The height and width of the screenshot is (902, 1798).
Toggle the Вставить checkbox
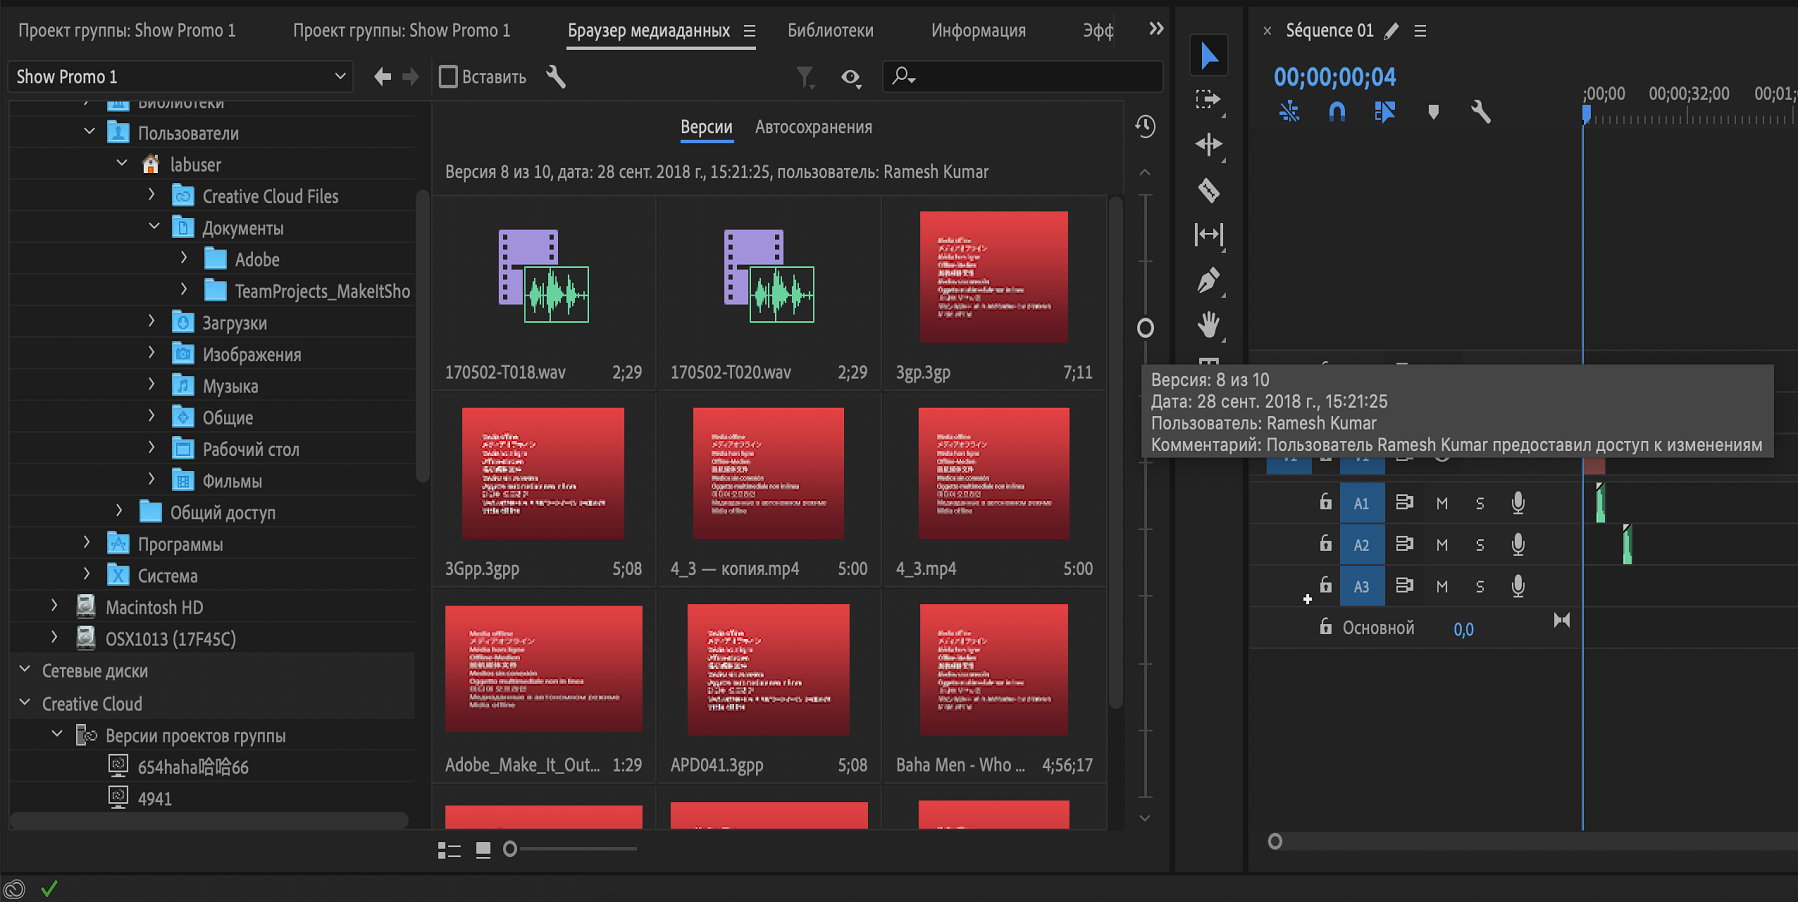pos(448,77)
